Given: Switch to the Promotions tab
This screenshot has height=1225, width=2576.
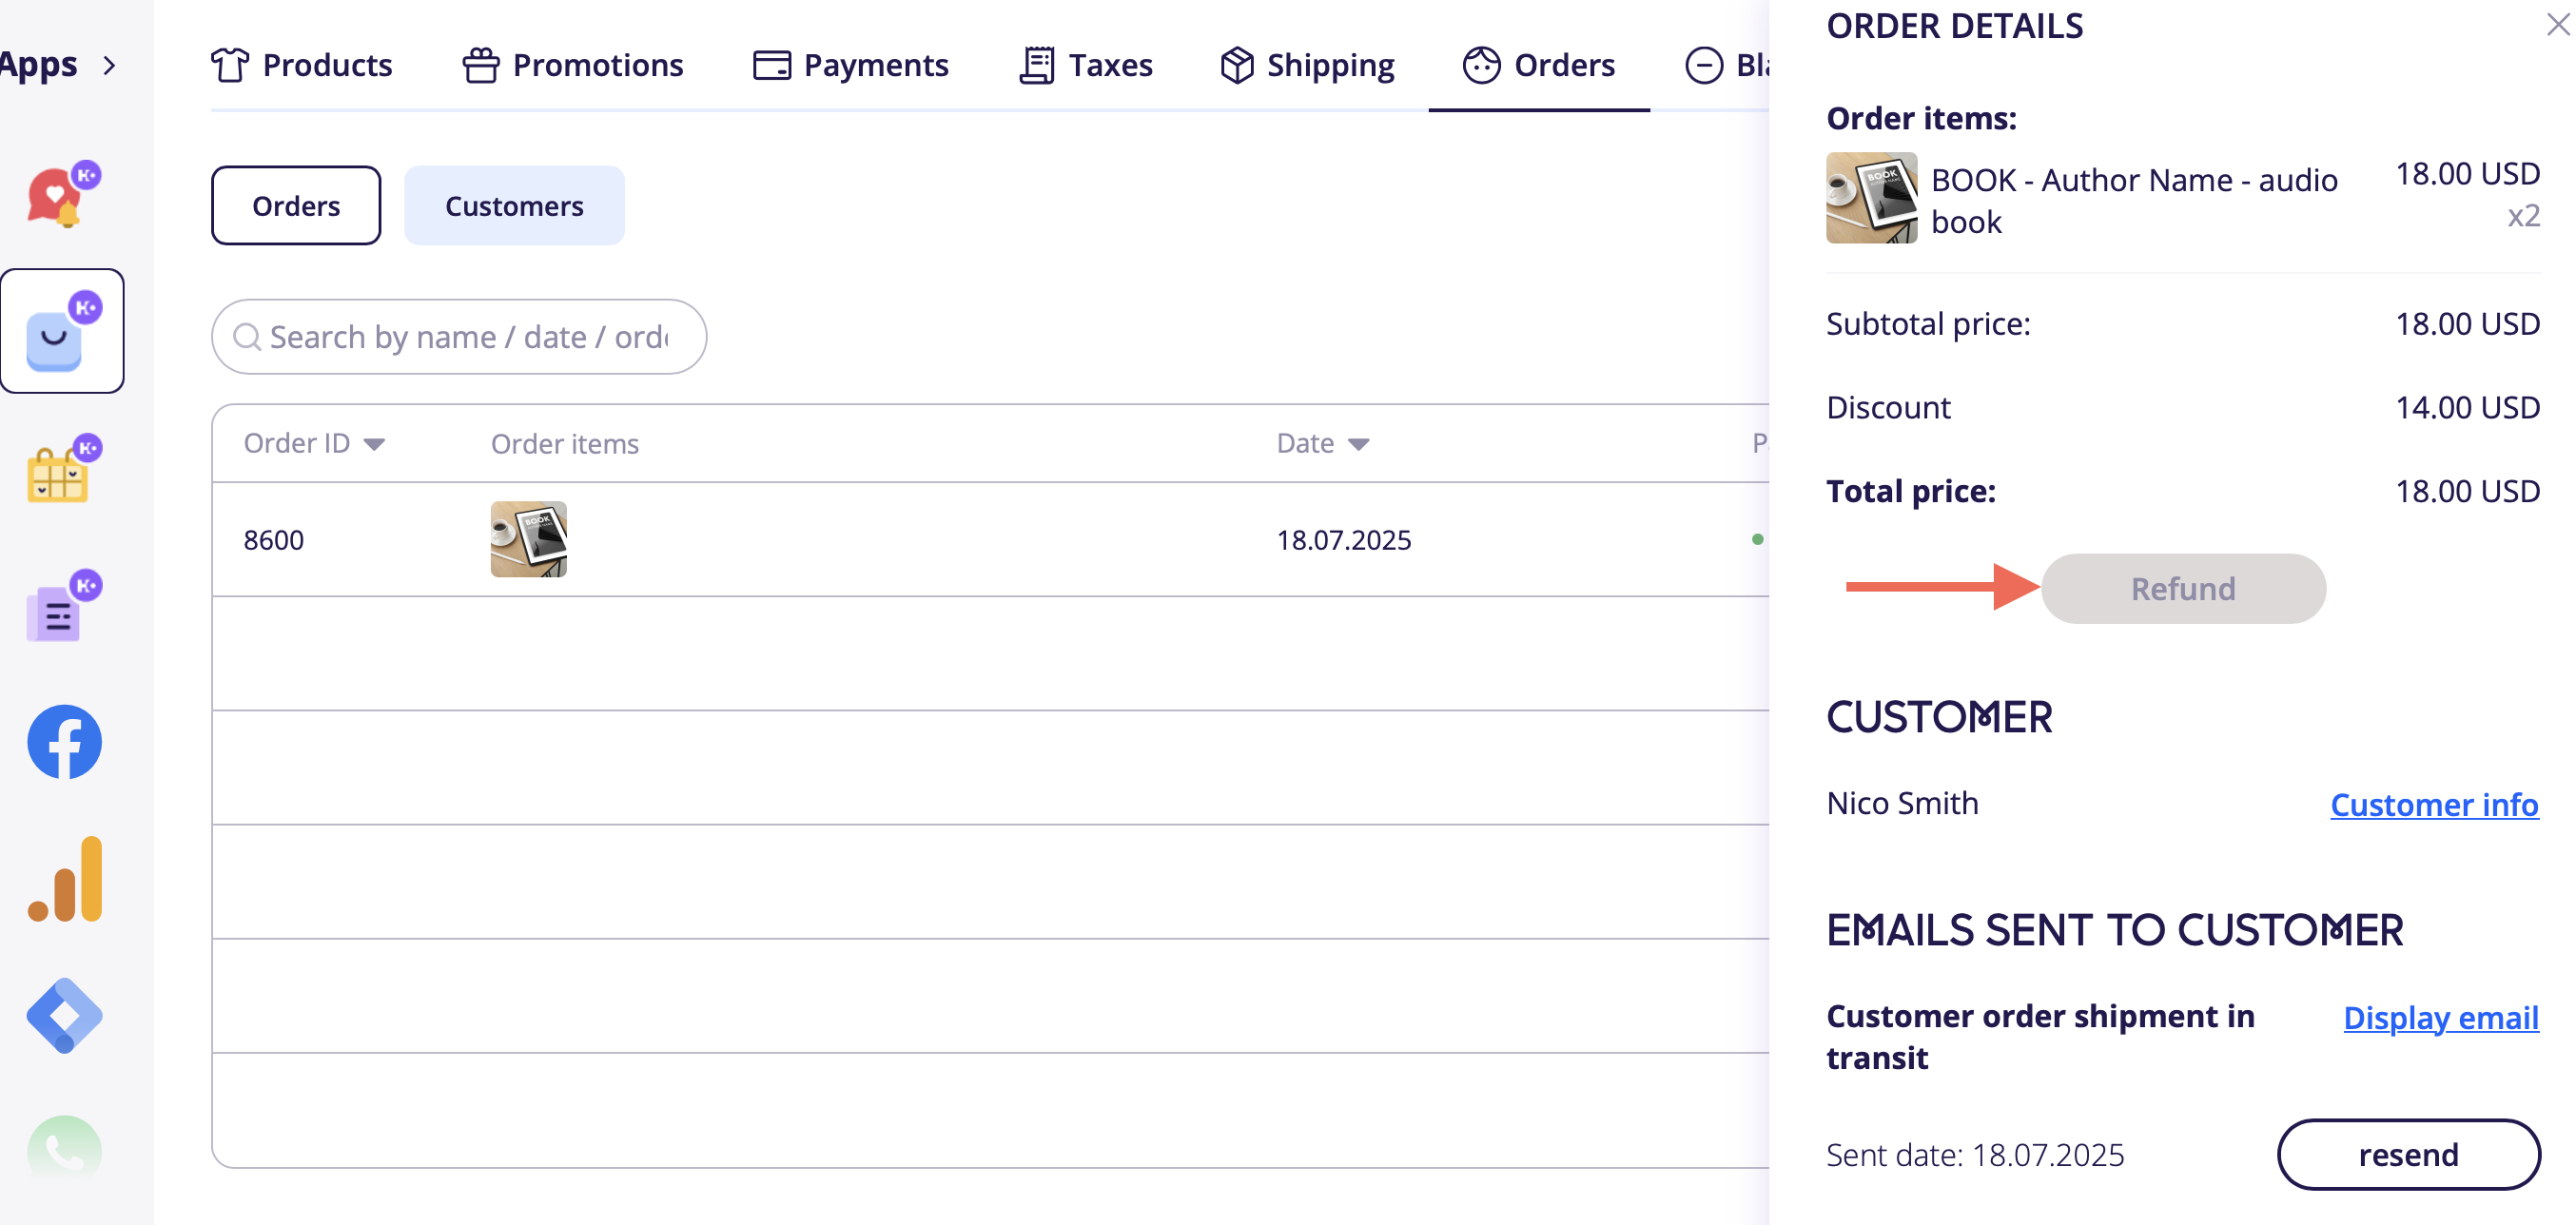Looking at the screenshot, I should click(x=572, y=65).
